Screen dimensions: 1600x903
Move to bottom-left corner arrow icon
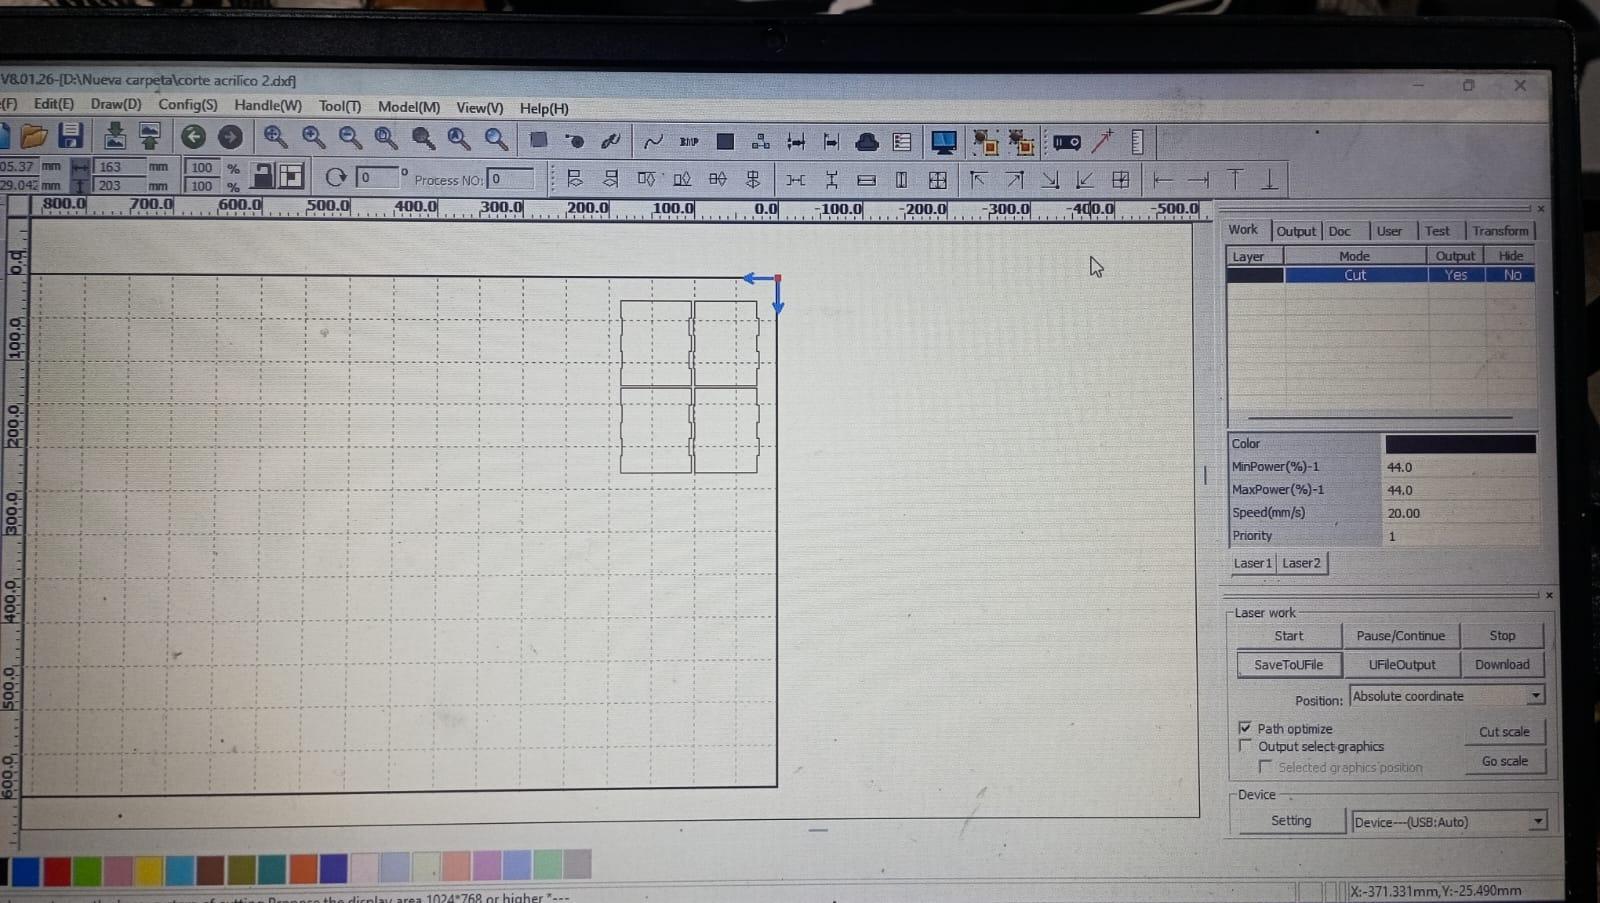pos(1085,180)
